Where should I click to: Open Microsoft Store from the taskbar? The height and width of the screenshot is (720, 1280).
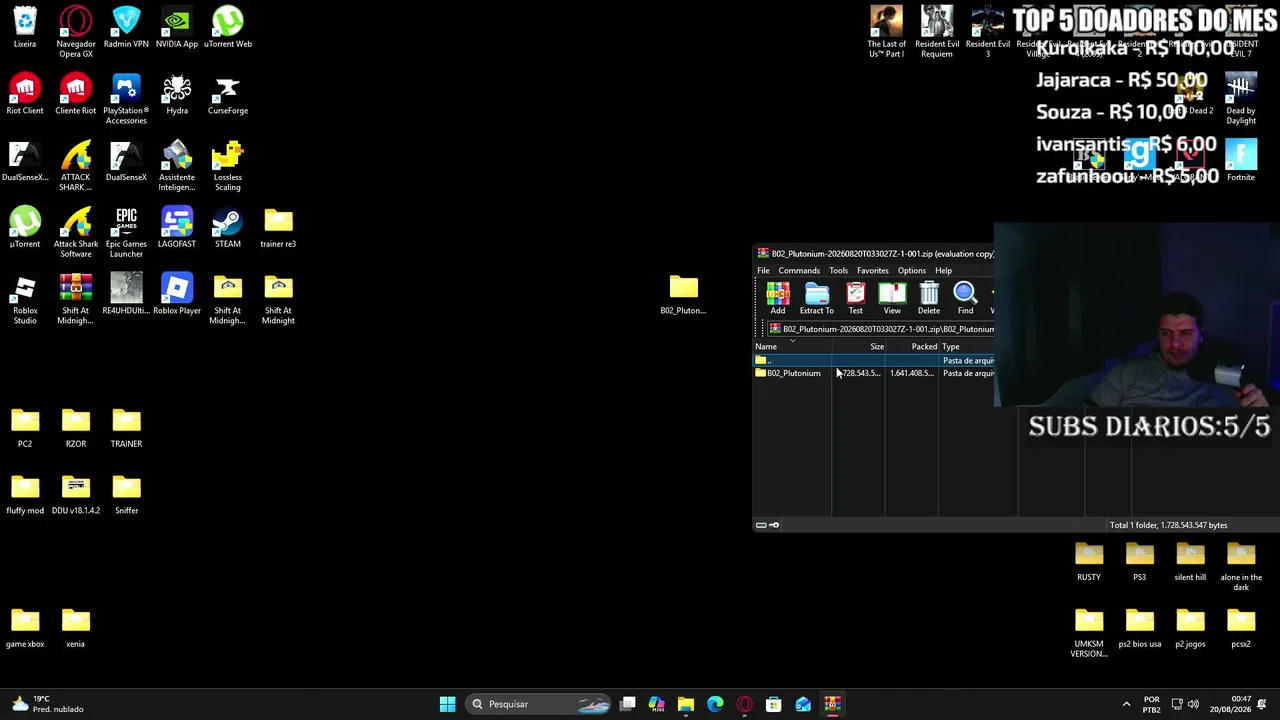(x=773, y=704)
